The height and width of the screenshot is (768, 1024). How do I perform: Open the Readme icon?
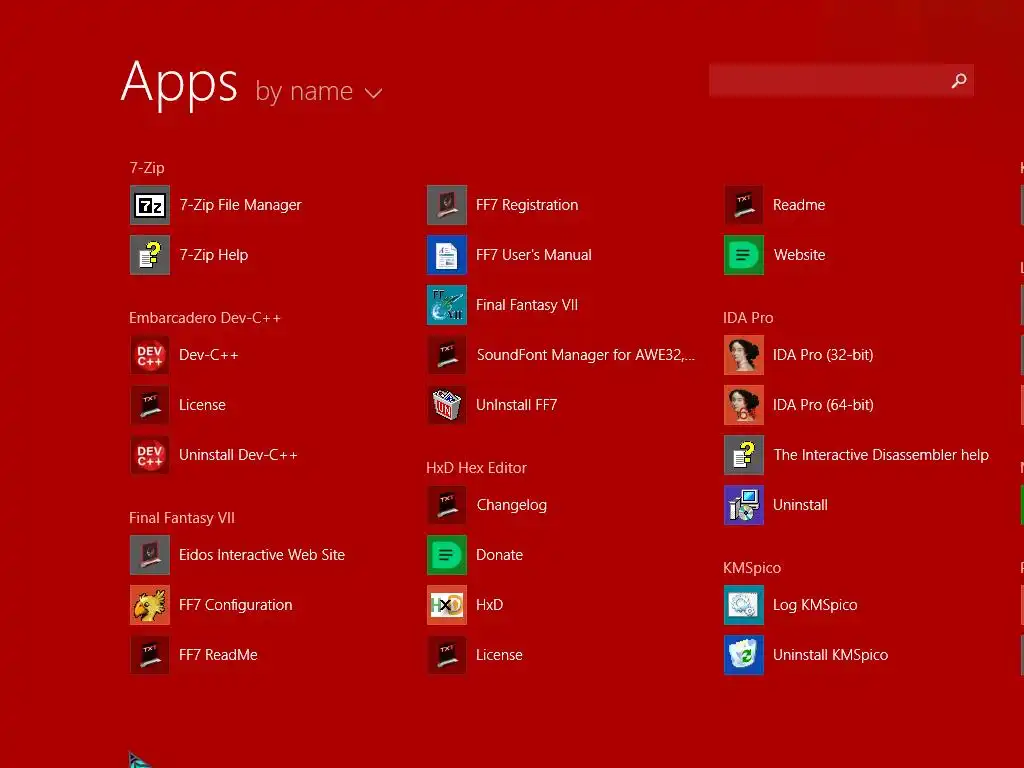point(744,205)
